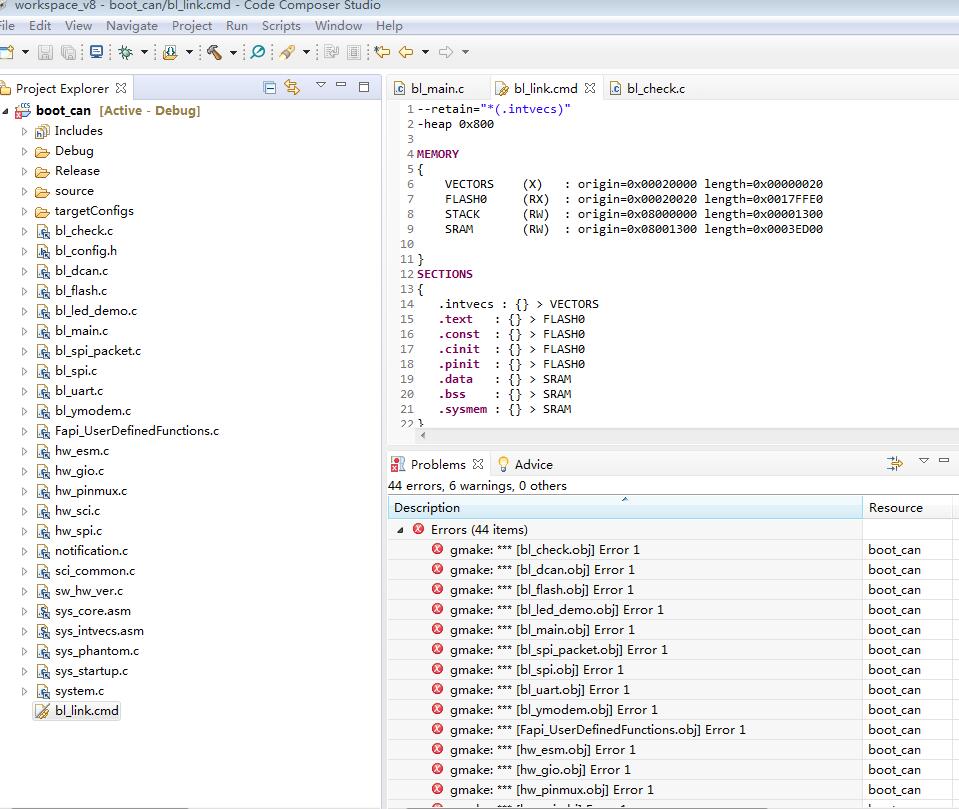Viewport: 959px width, 809px height.
Task: Open the Project menu
Action: [192, 25]
